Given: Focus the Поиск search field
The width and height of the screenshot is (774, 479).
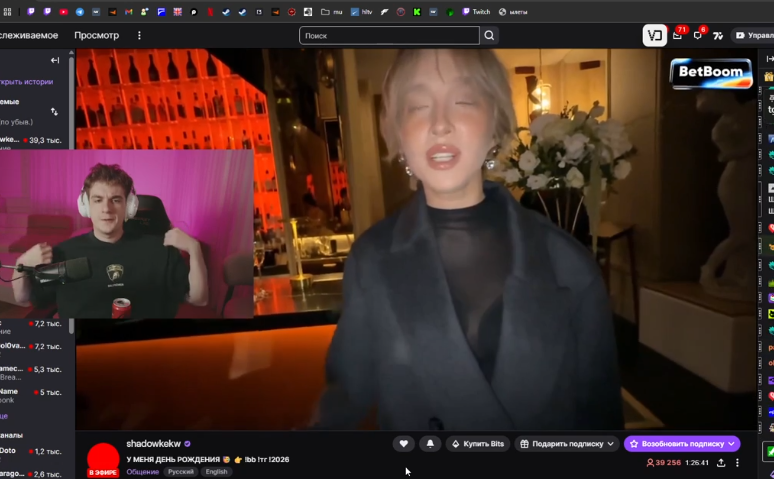Looking at the screenshot, I should [x=389, y=36].
